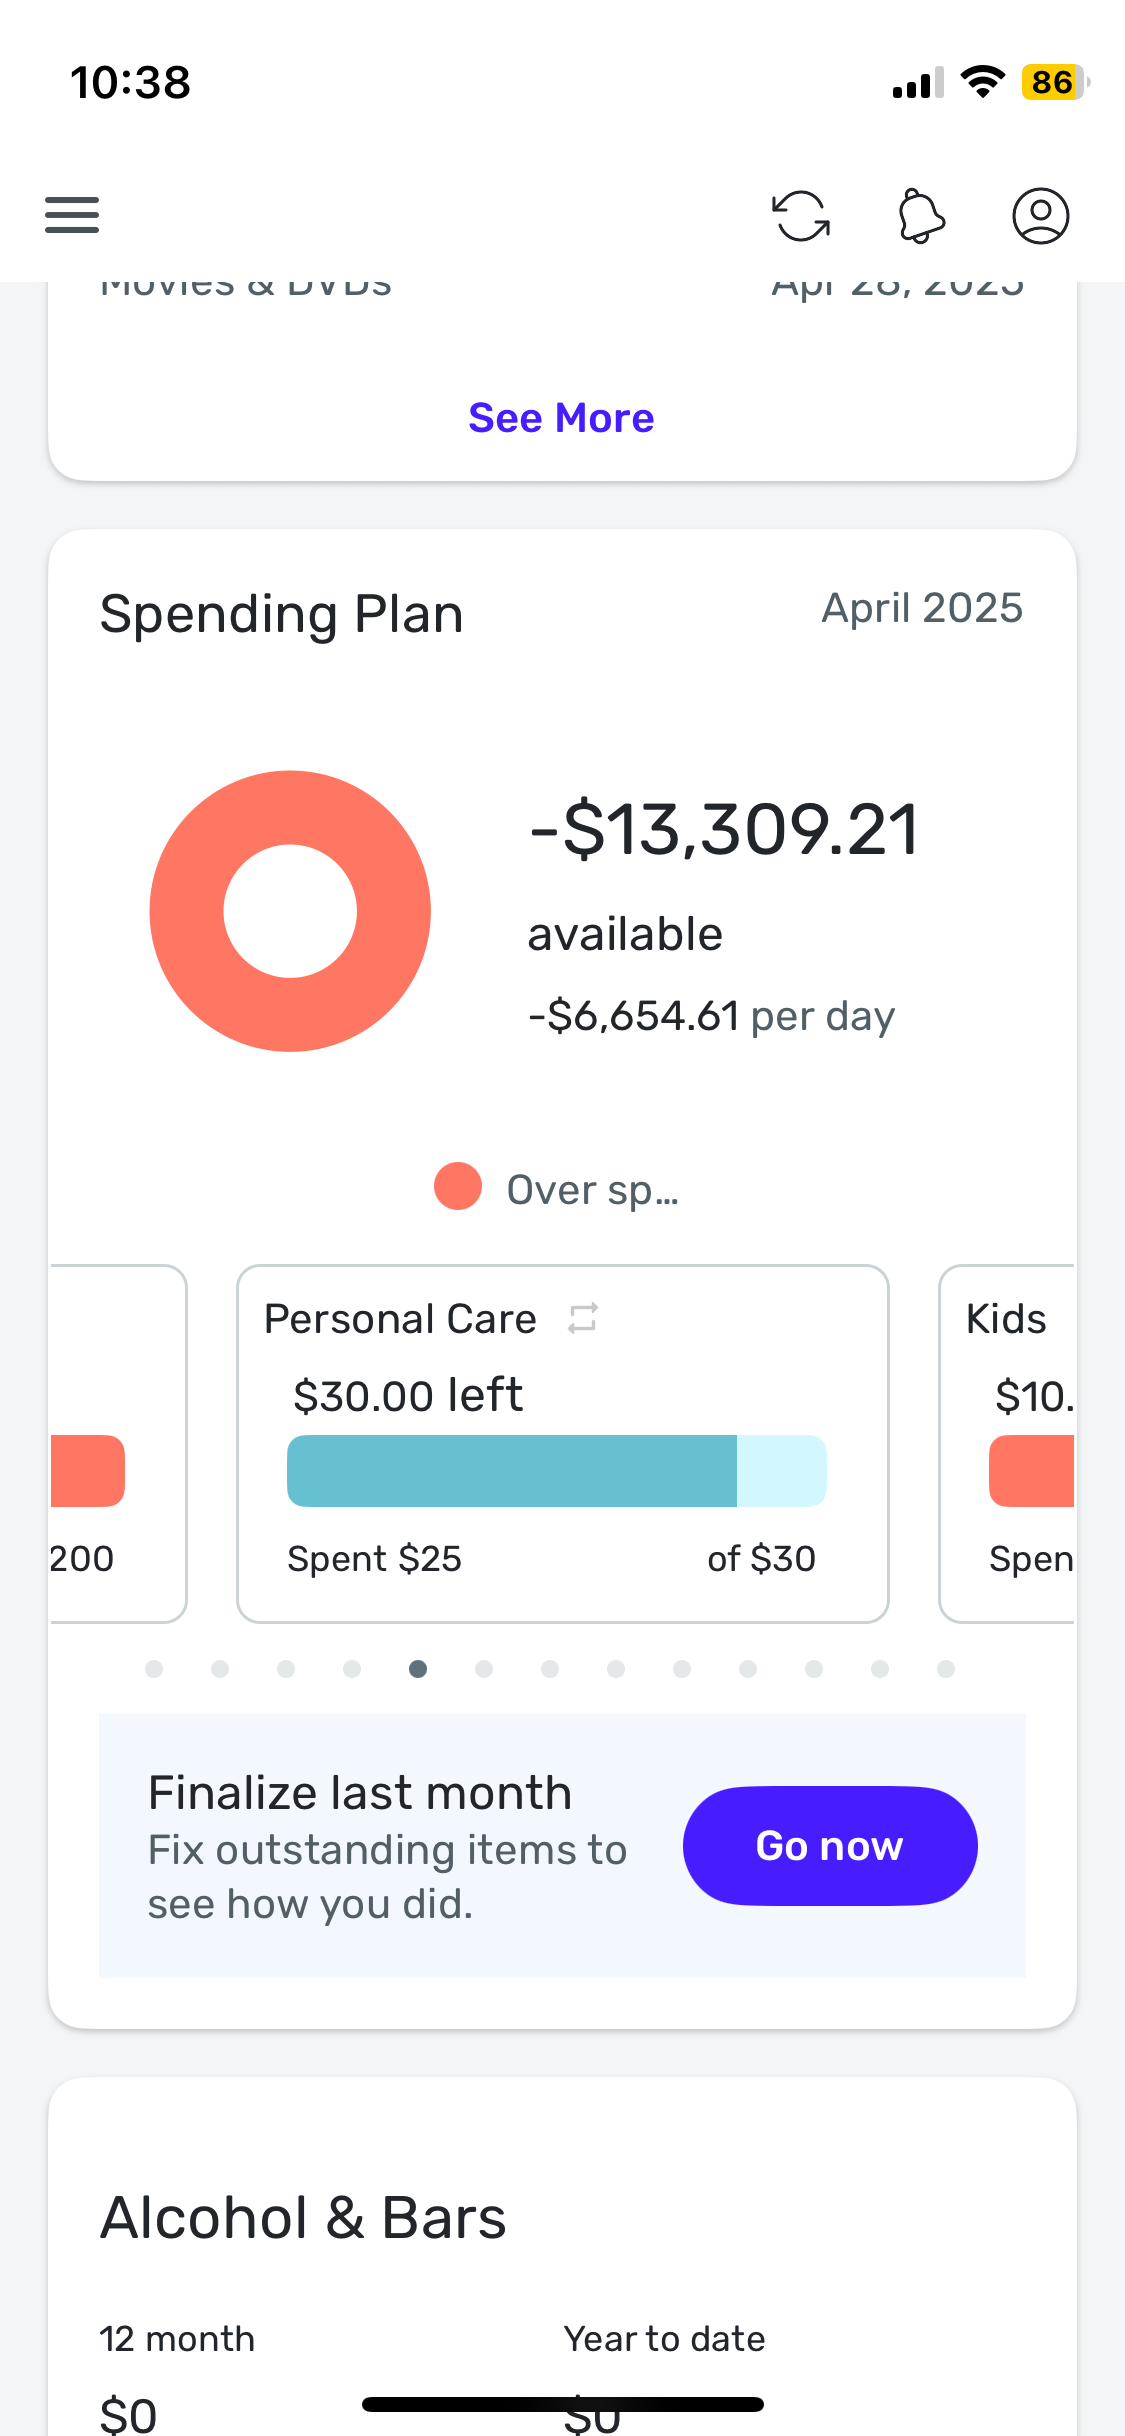Tap the battery indicator in status bar

point(1055,82)
